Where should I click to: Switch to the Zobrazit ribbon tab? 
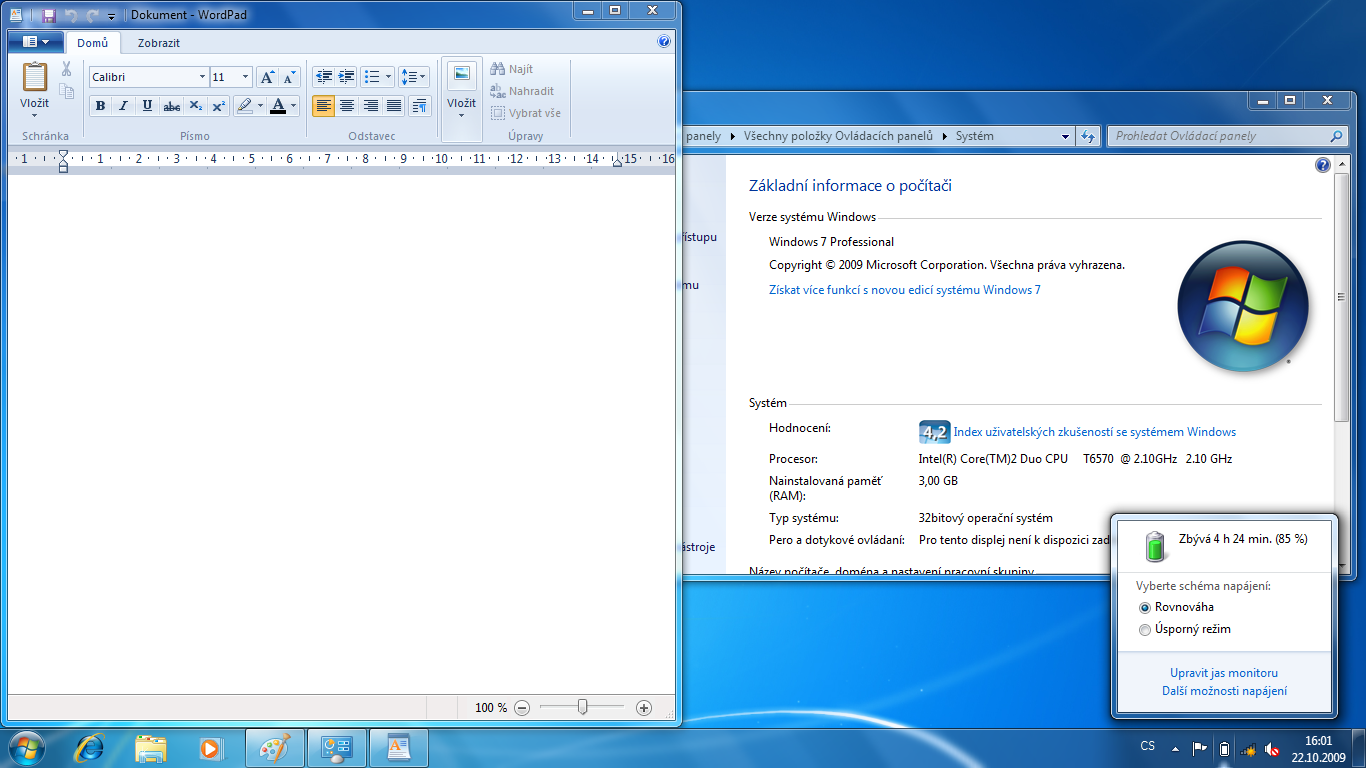coord(159,43)
